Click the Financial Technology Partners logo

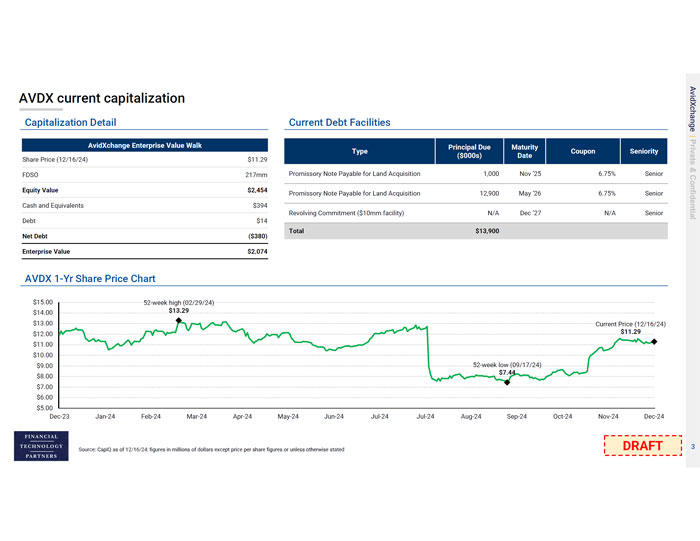pos(41,447)
